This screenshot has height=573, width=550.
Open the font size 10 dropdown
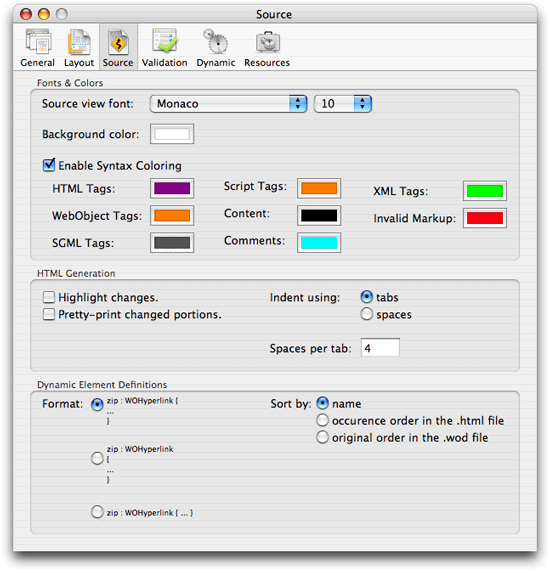coord(343,104)
